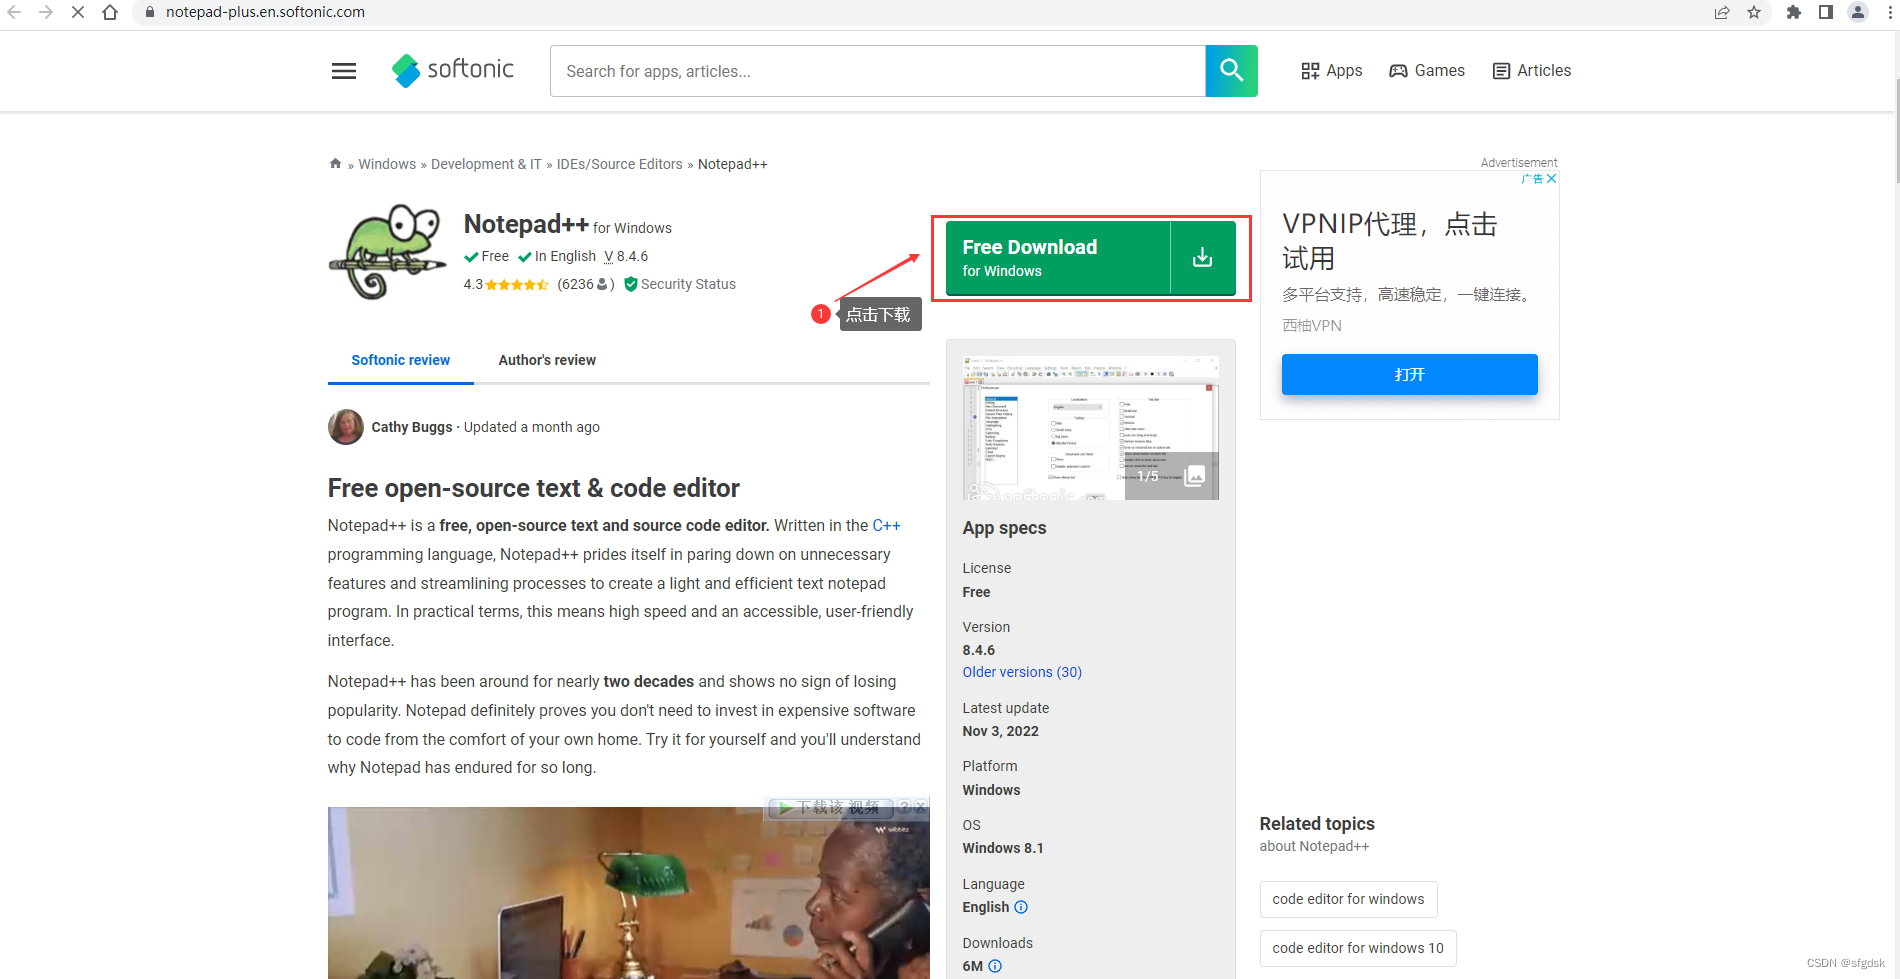Viewport: 1900px width, 979px height.
Task: Open browser extensions puzzle icon
Action: tap(1794, 12)
